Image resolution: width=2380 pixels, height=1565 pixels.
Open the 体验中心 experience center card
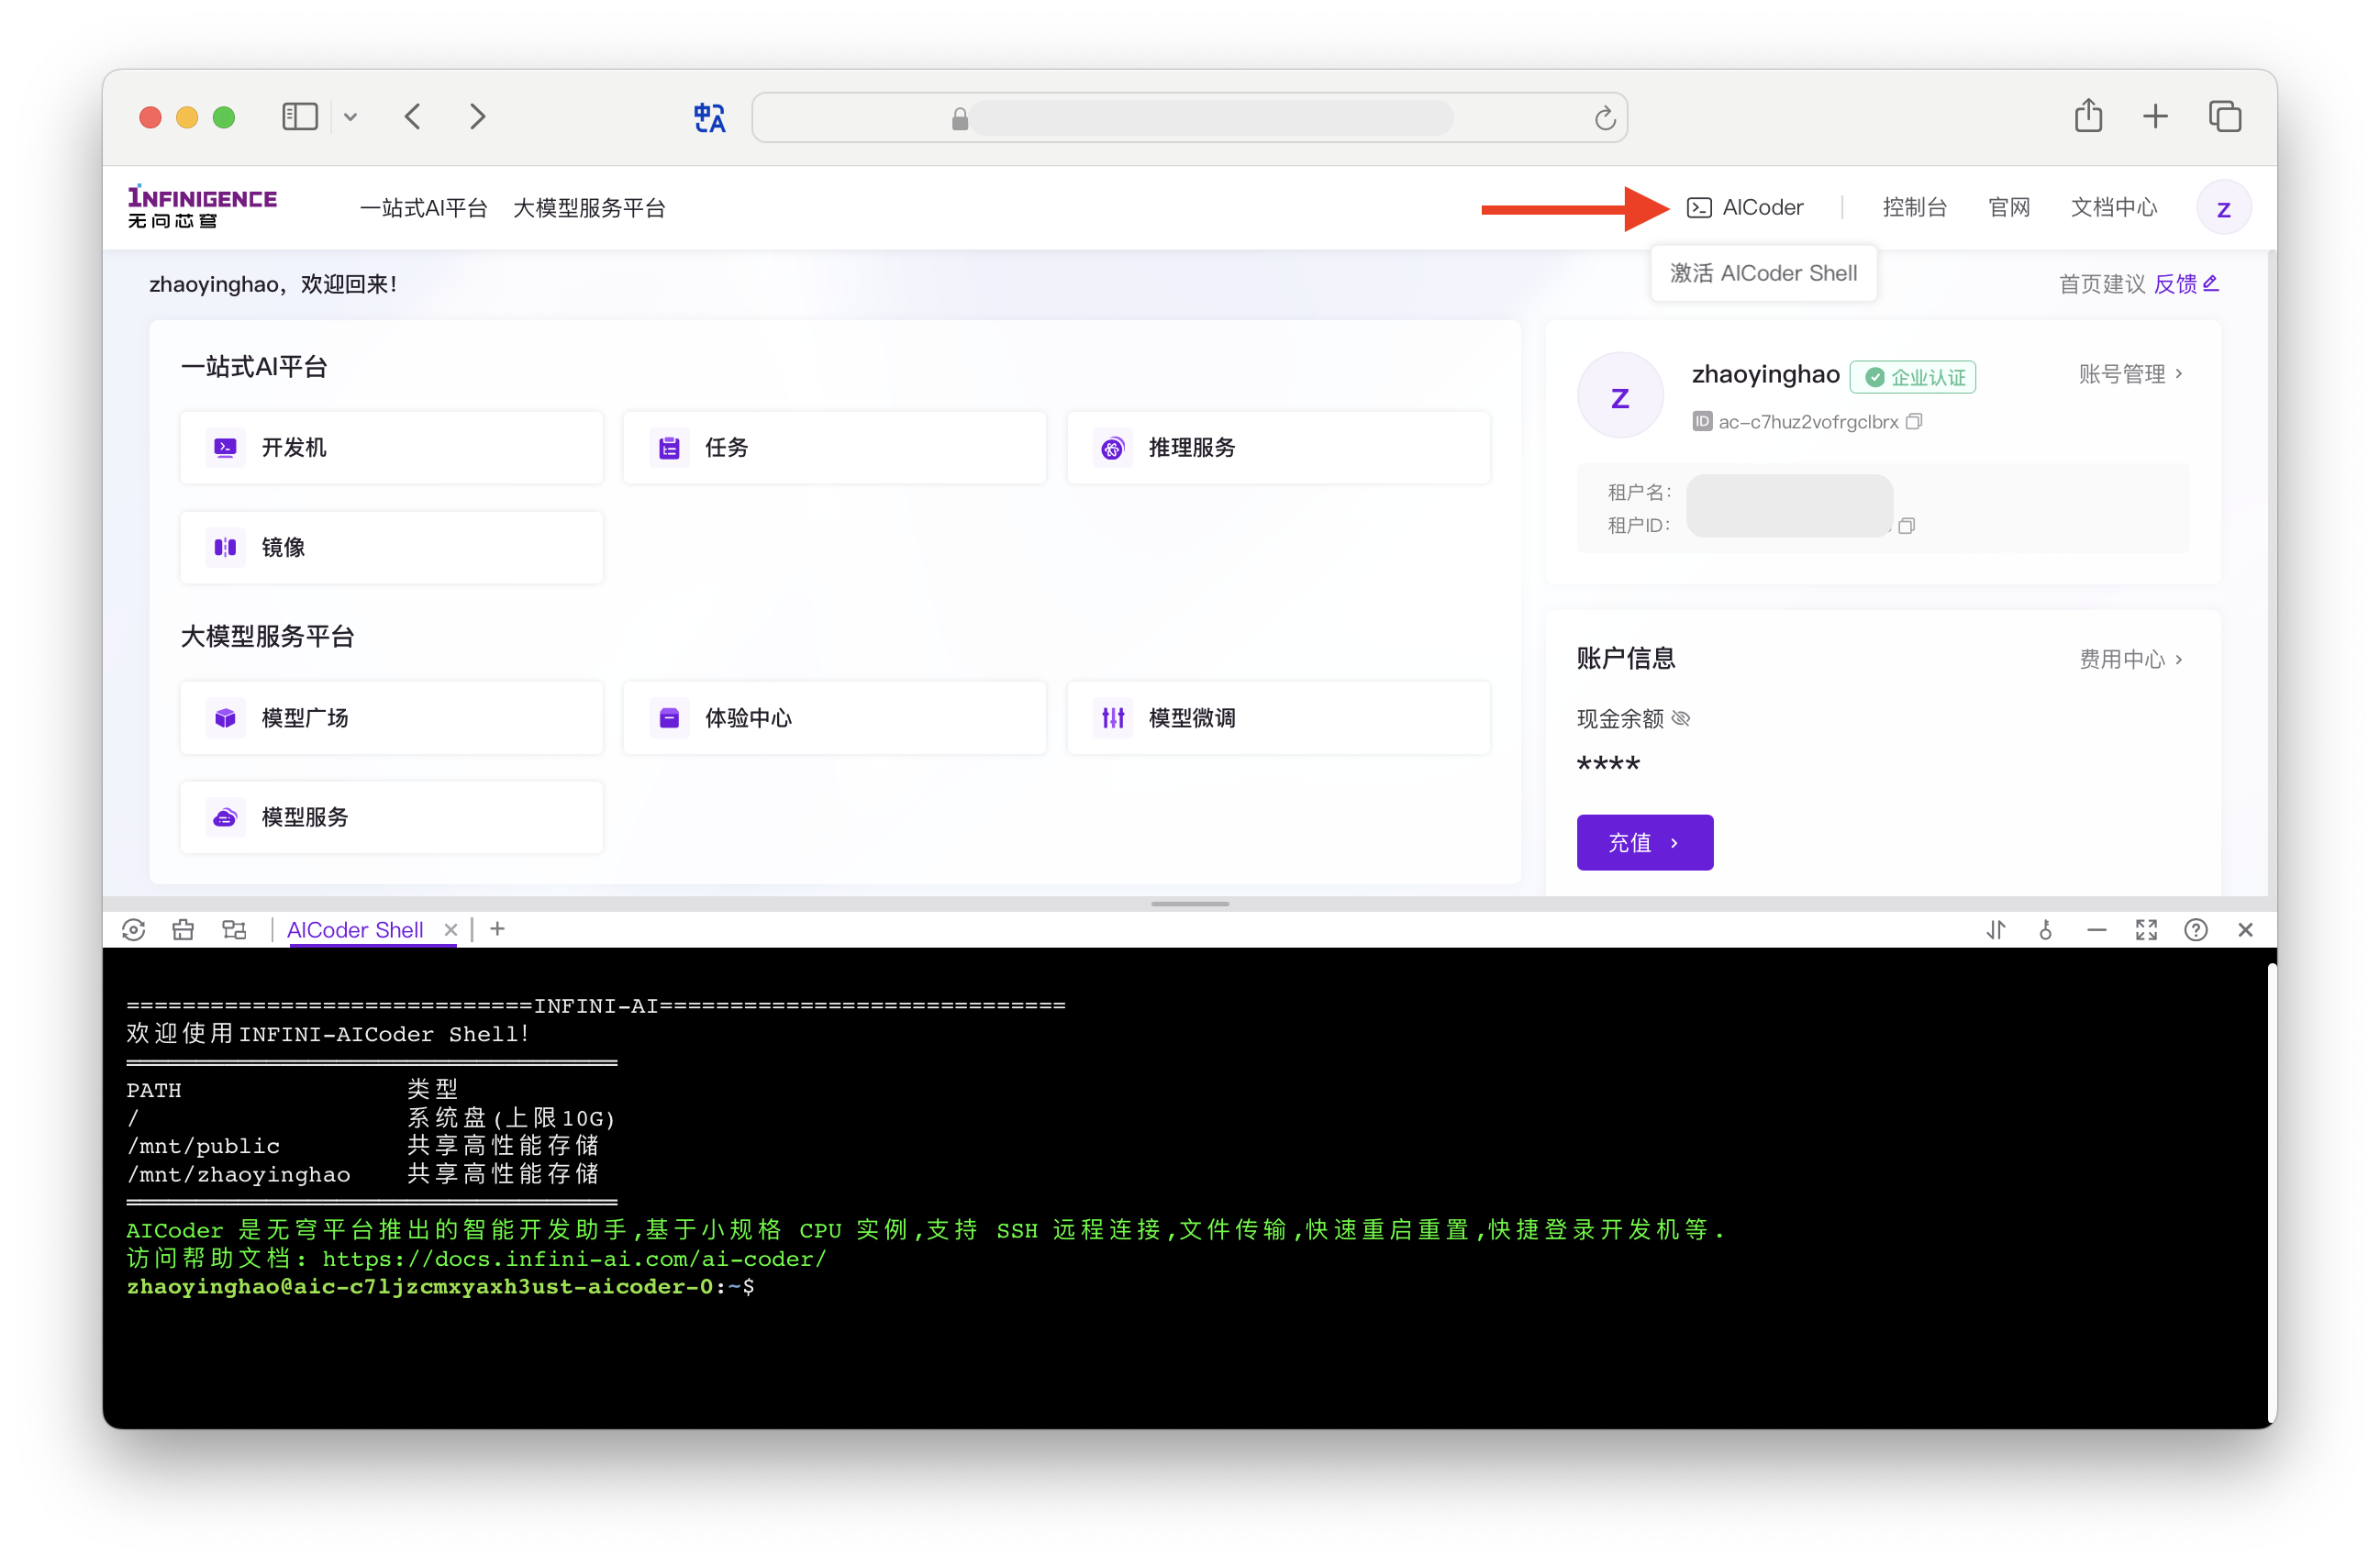point(834,718)
